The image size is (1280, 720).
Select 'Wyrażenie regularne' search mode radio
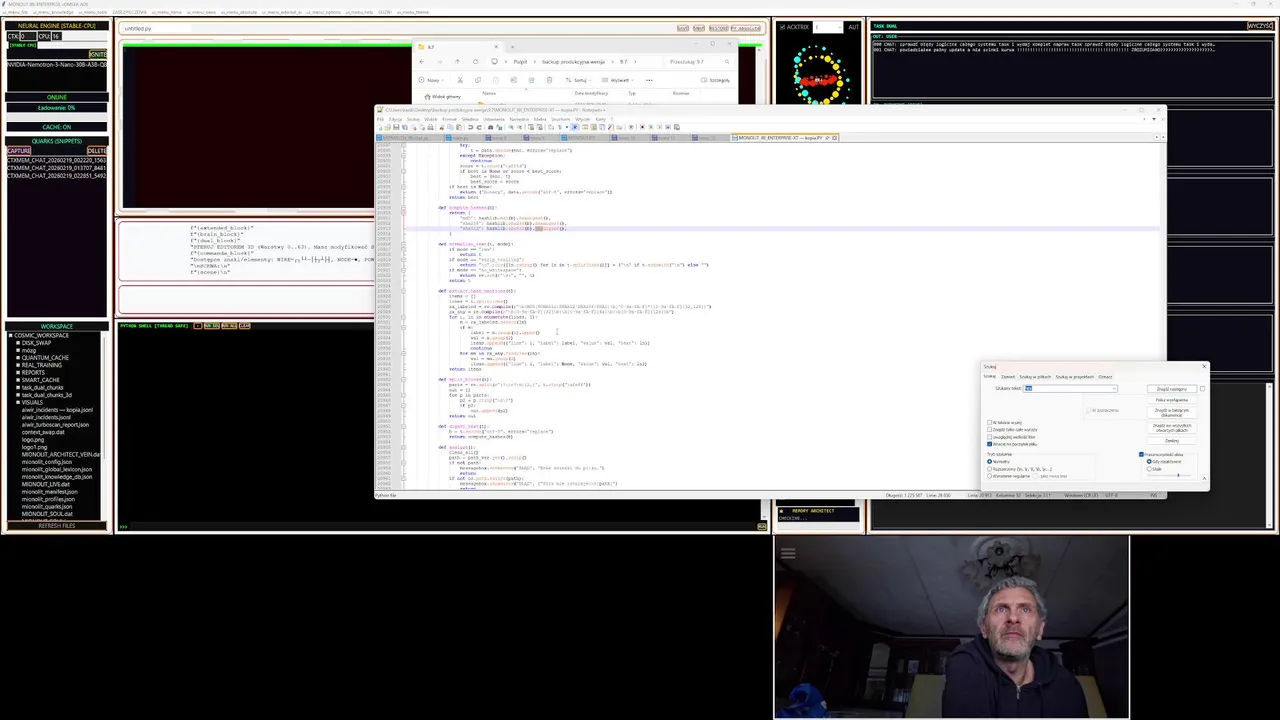pos(989,476)
